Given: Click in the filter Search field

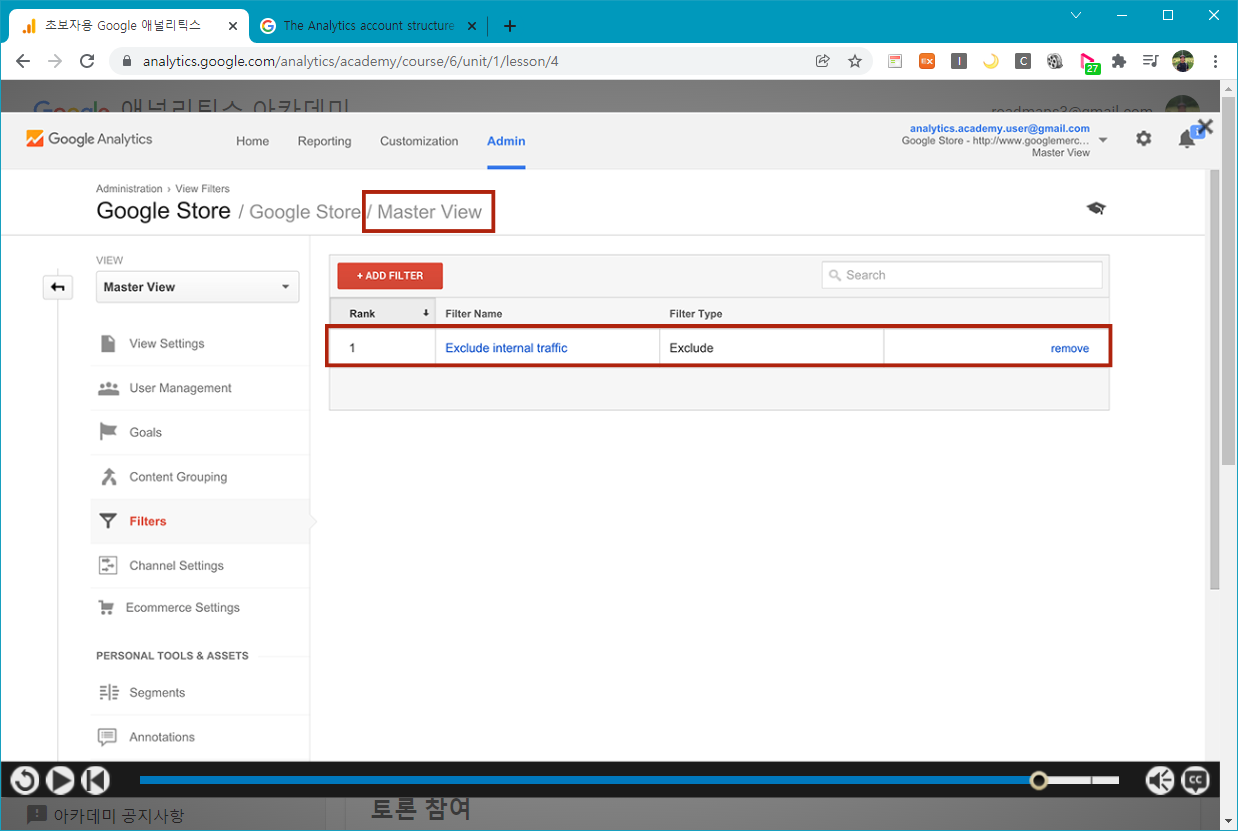Looking at the screenshot, I should coord(962,275).
